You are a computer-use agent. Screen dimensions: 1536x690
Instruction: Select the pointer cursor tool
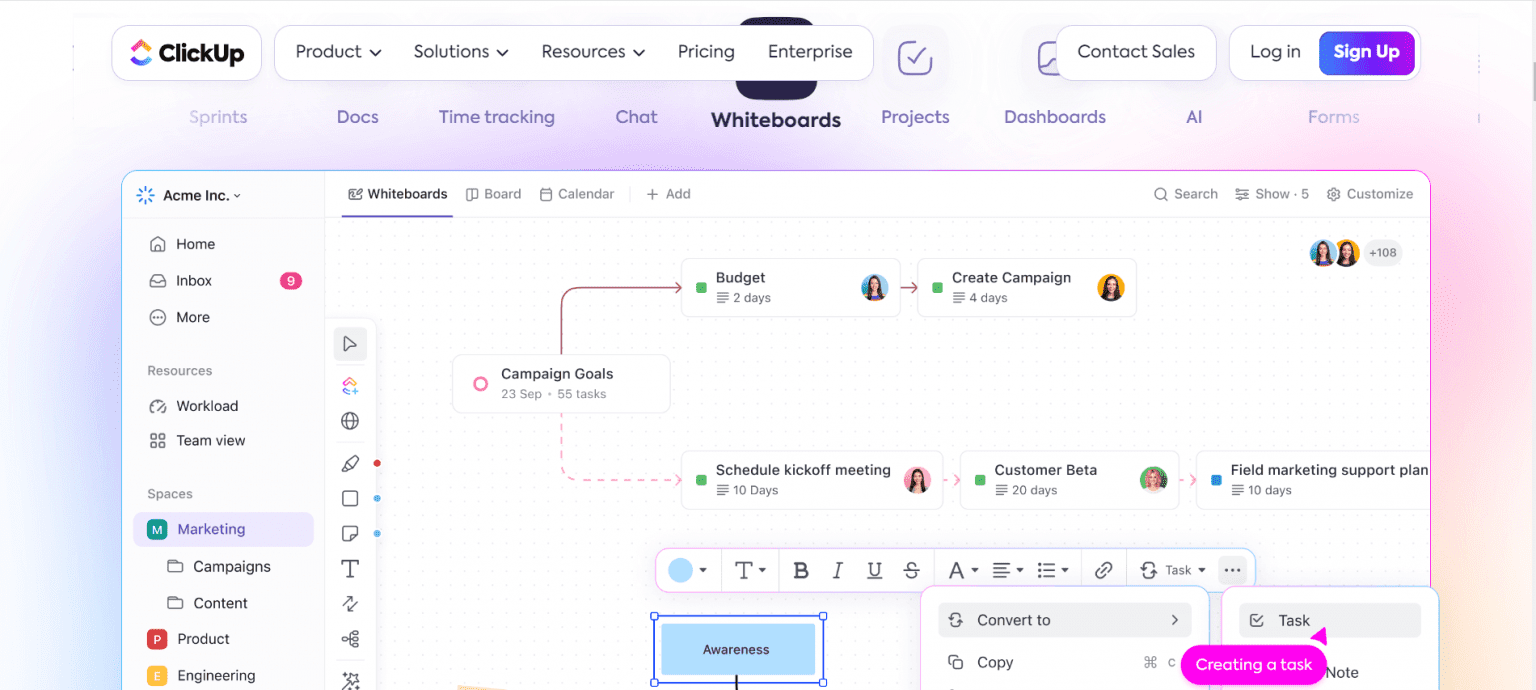pyautogui.click(x=350, y=344)
